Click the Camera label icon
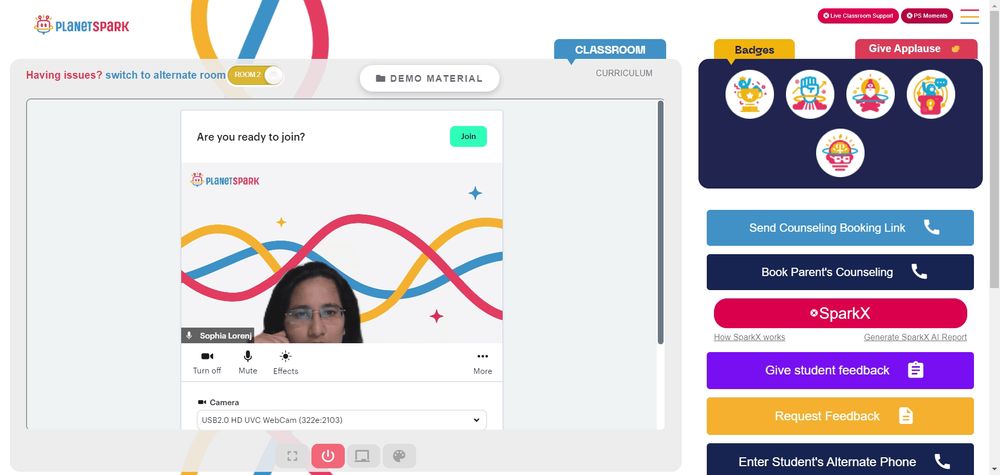Image resolution: width=1000 pixels, height=475 pixels. (202, 402)
